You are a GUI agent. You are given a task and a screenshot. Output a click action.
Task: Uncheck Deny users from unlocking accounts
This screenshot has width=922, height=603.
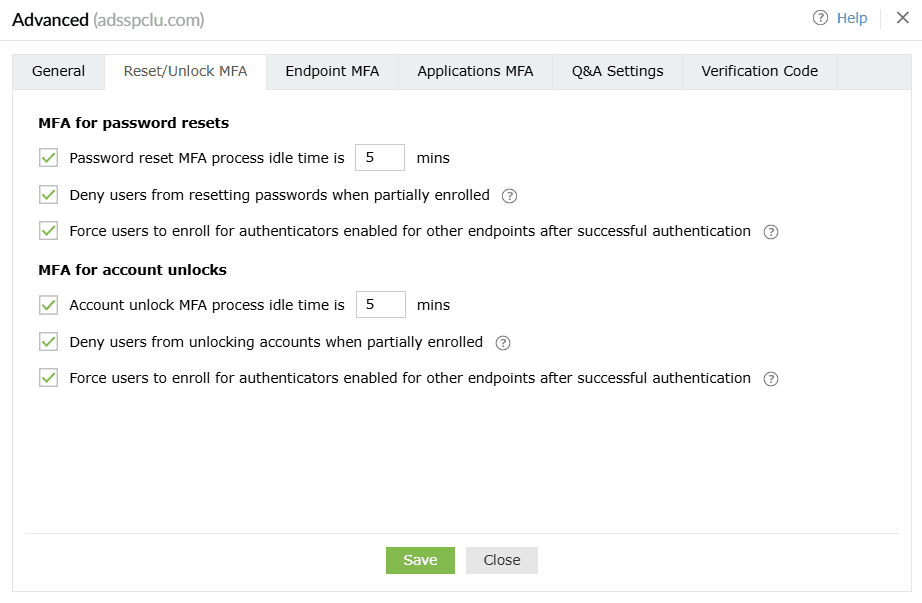click(x=48, y=342)
